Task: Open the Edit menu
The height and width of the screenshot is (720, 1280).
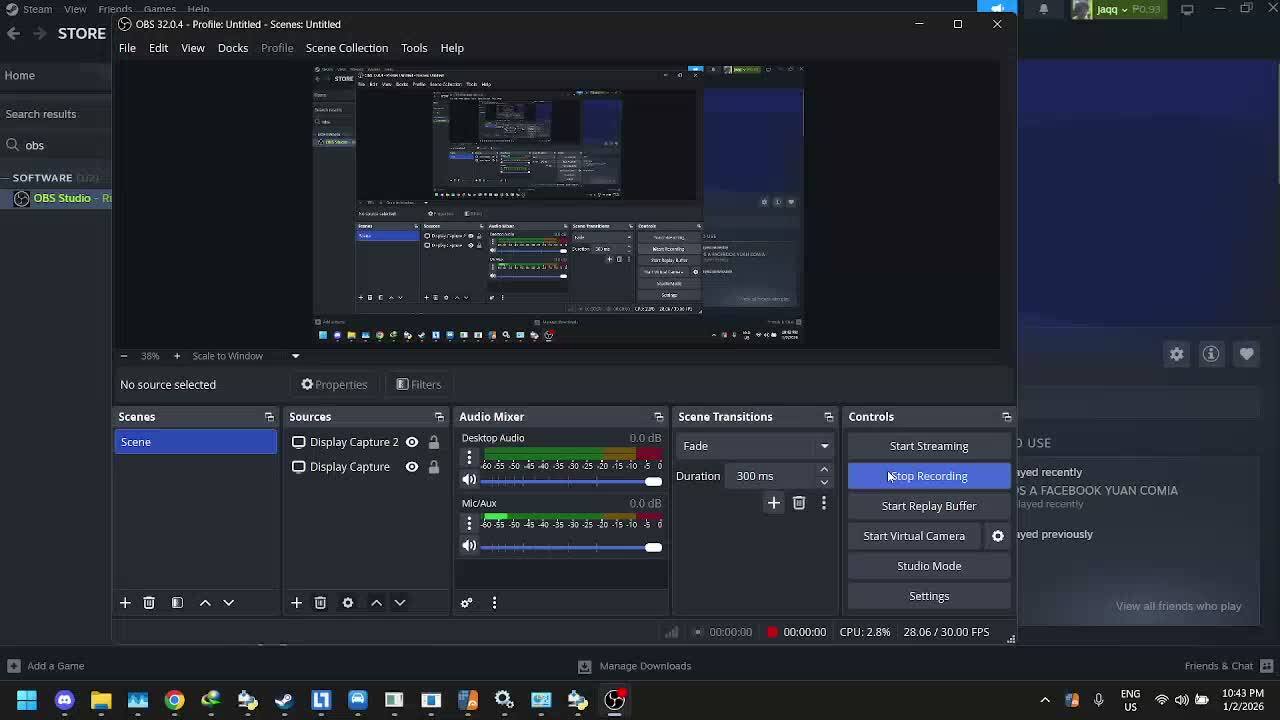Action: click(x=158, y=48)
